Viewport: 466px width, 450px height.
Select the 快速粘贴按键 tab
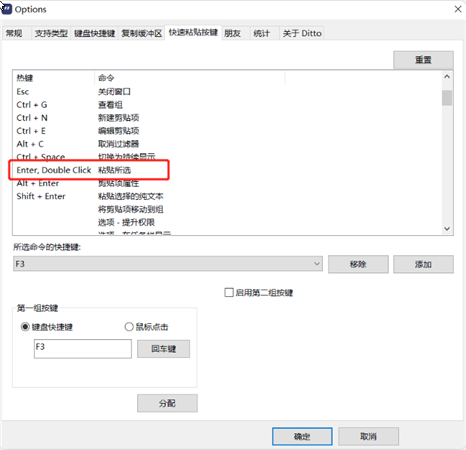click(193, 32)
